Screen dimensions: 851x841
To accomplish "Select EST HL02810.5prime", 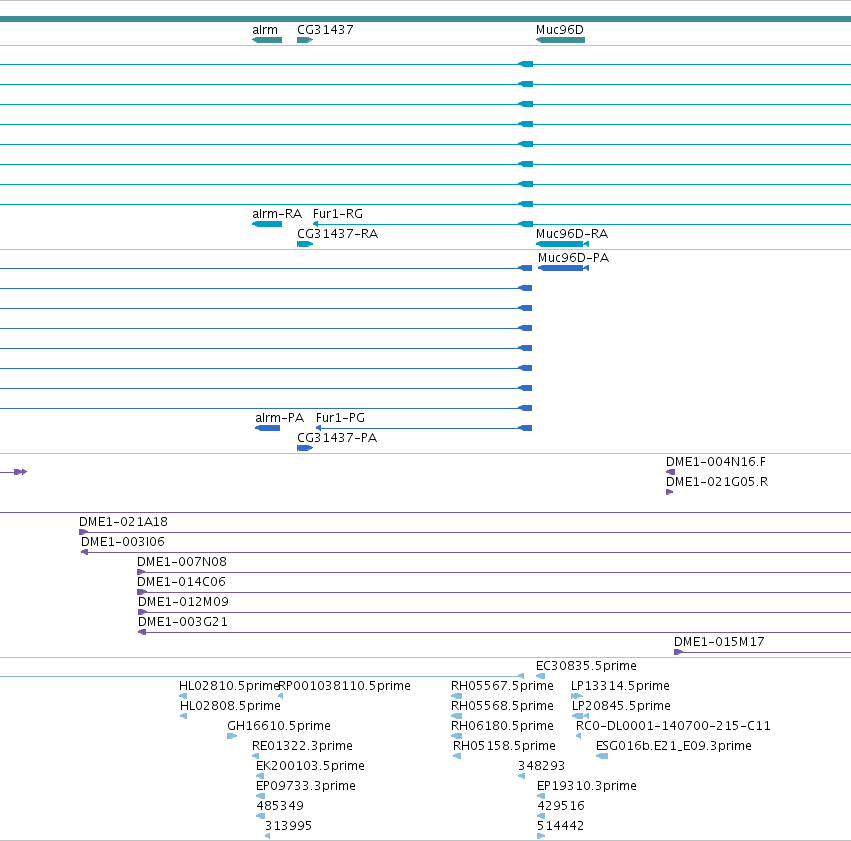I will tap(183, 696).
